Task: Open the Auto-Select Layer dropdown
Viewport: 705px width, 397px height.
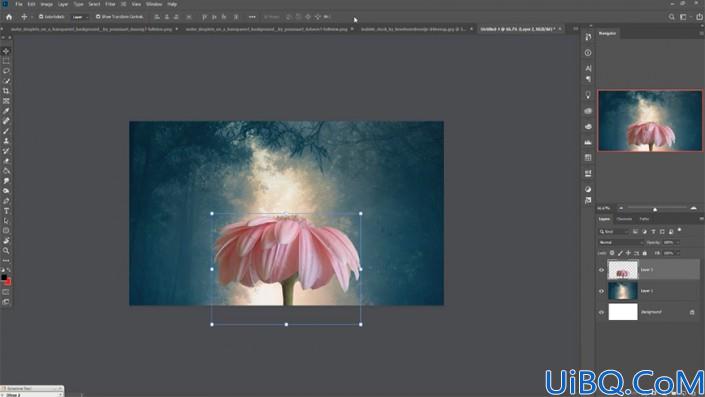Action: coord(80,17)
